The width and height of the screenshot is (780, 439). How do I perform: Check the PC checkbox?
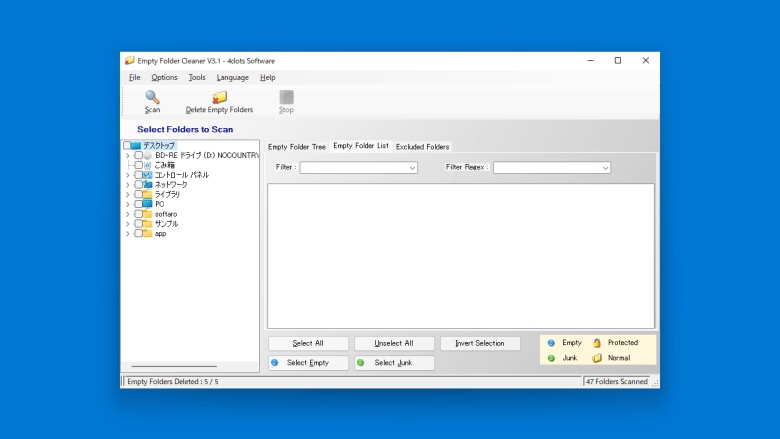point(138,204)
